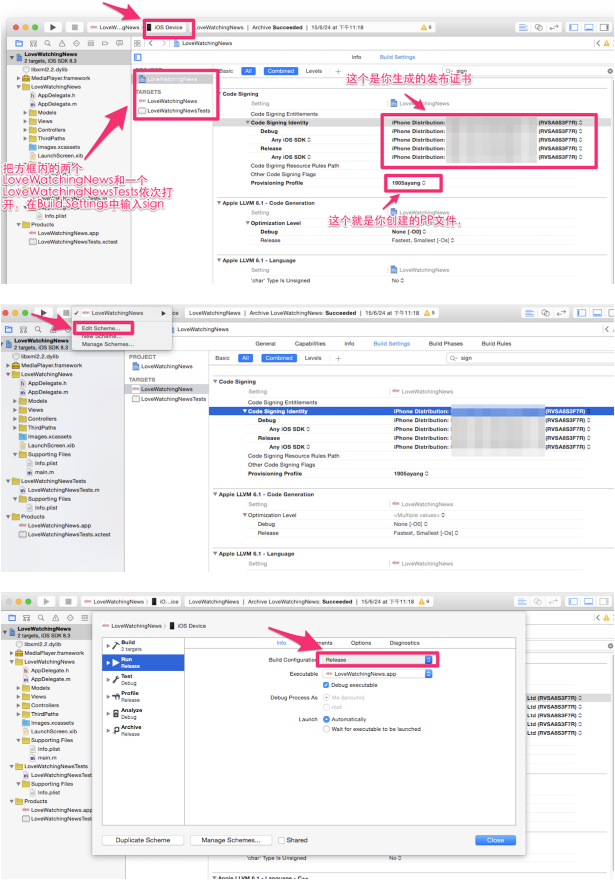Select Analyze action in scheme editor list

[145, 713]
